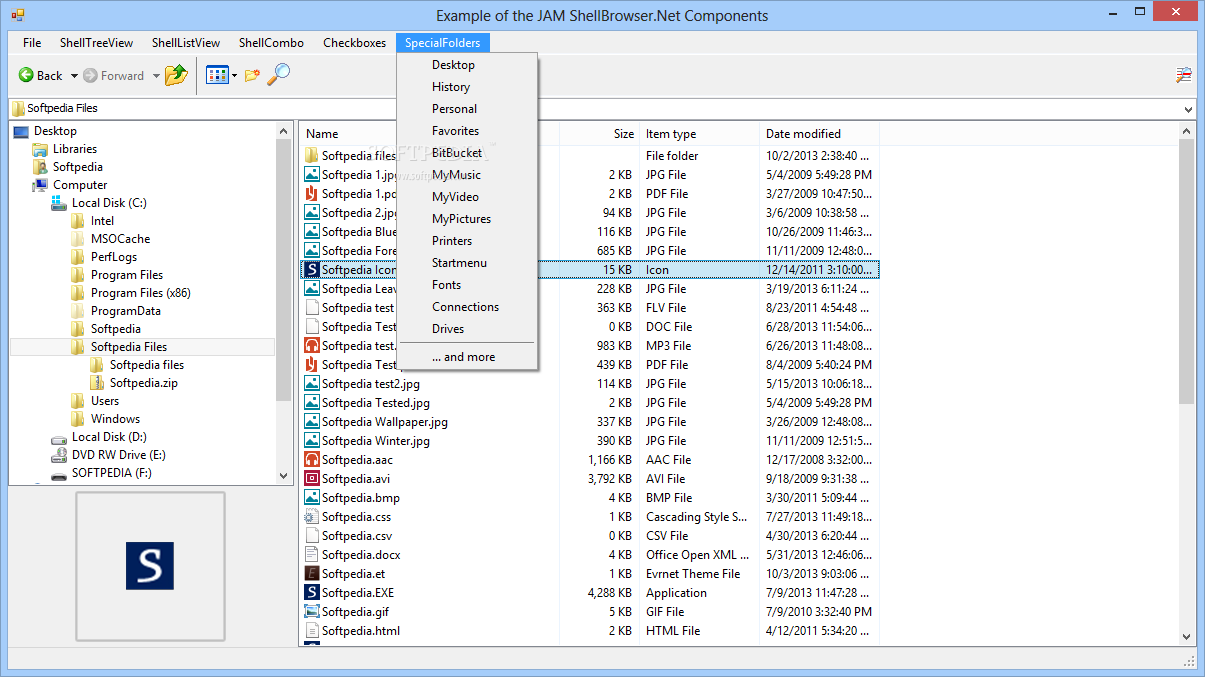Screen dimensions: 1205x677
Task: Click the tree view scroll up arrow
Action: pyautogui.click(x=283, y=130)
